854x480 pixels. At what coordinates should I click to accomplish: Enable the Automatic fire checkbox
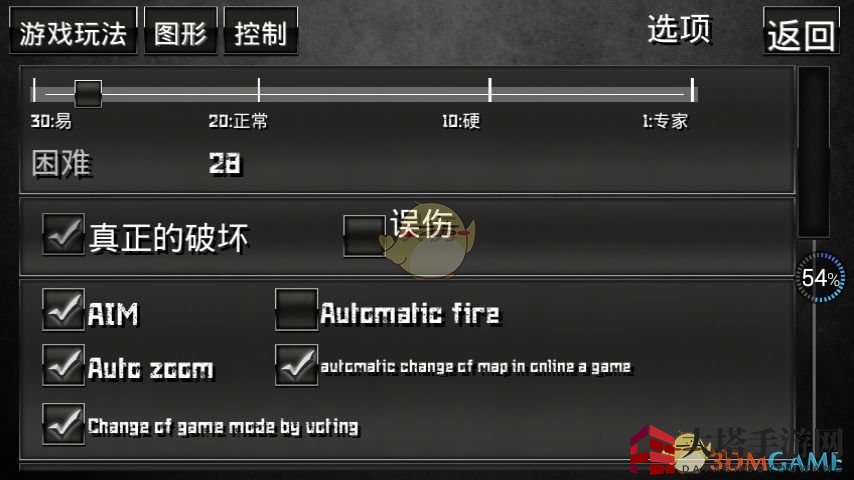(x=296, y=309)
